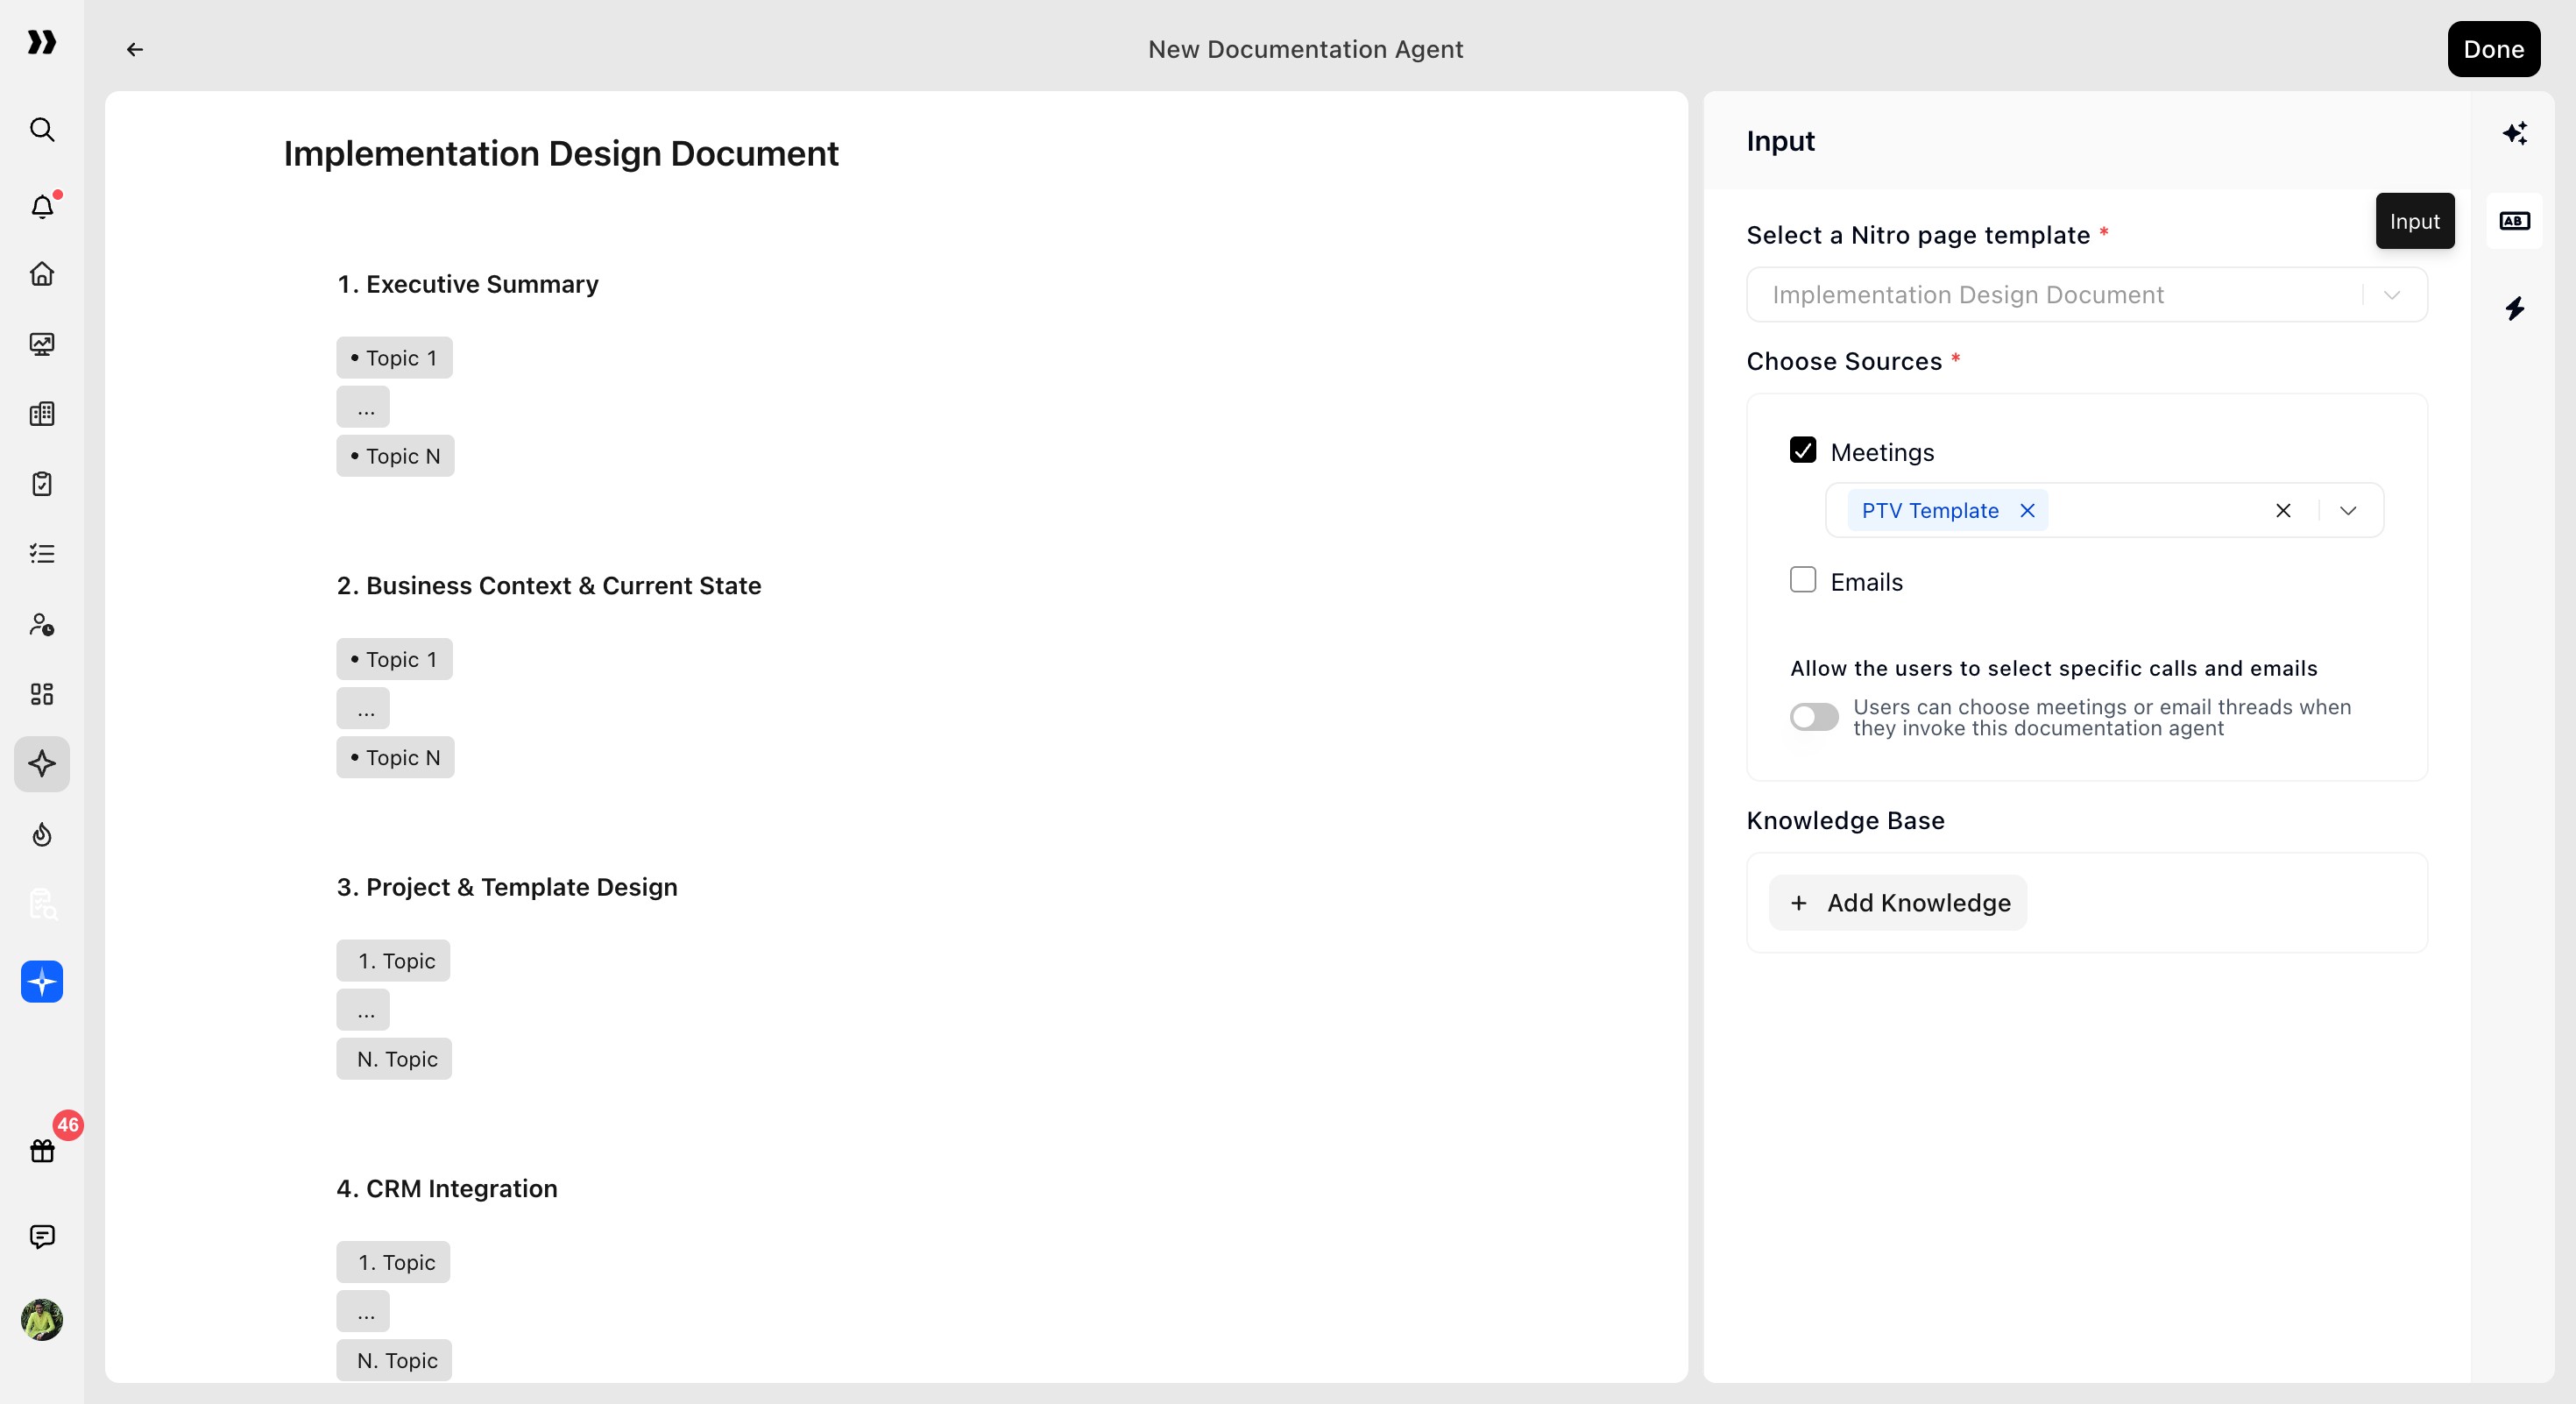
Task: Select the Input panel AB icon
Action: 2515,221
